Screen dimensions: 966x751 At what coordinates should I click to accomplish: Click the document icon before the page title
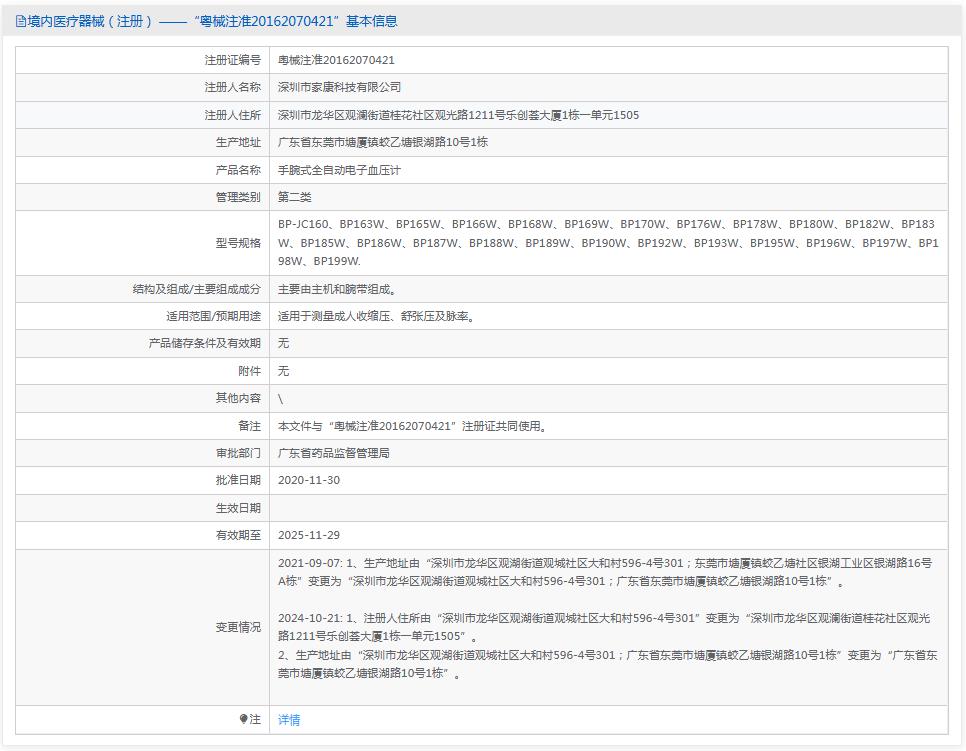[x=20, y=22]
